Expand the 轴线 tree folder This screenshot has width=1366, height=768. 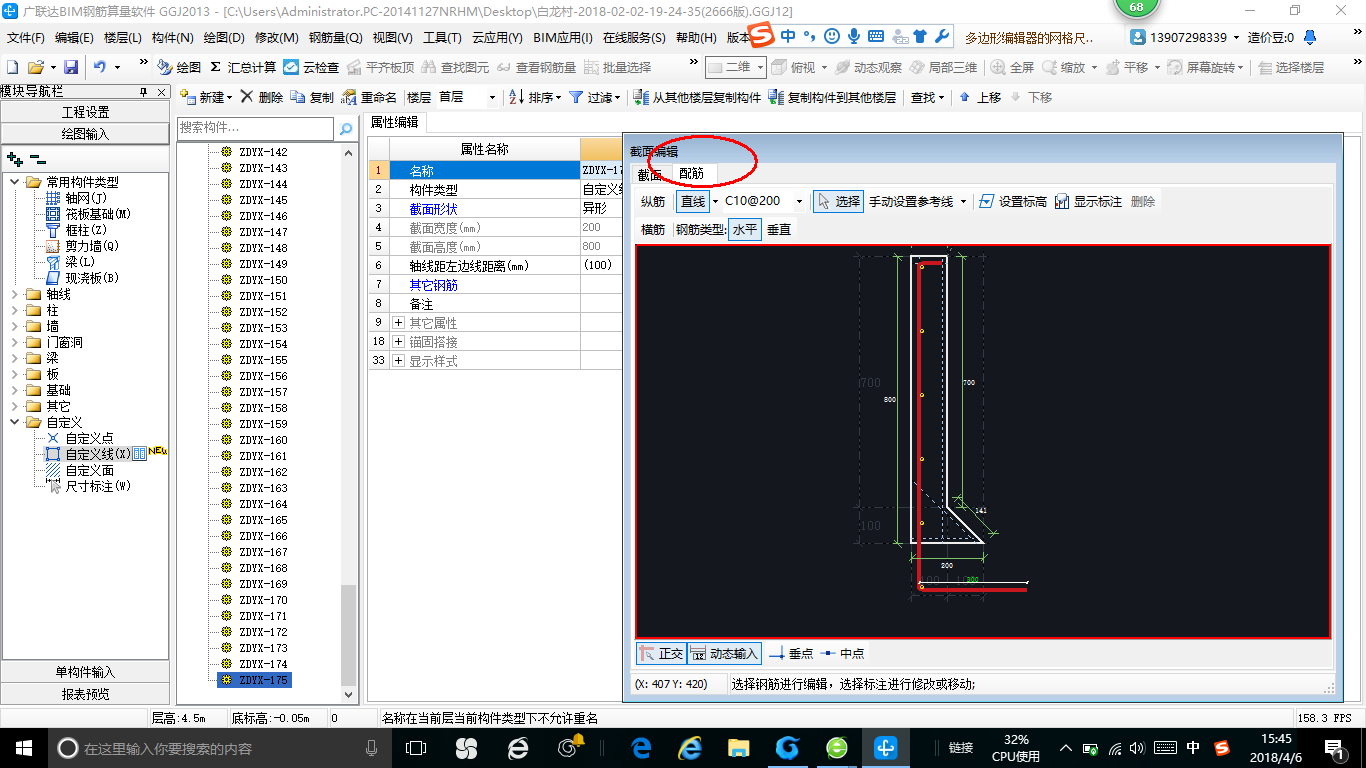16,294
